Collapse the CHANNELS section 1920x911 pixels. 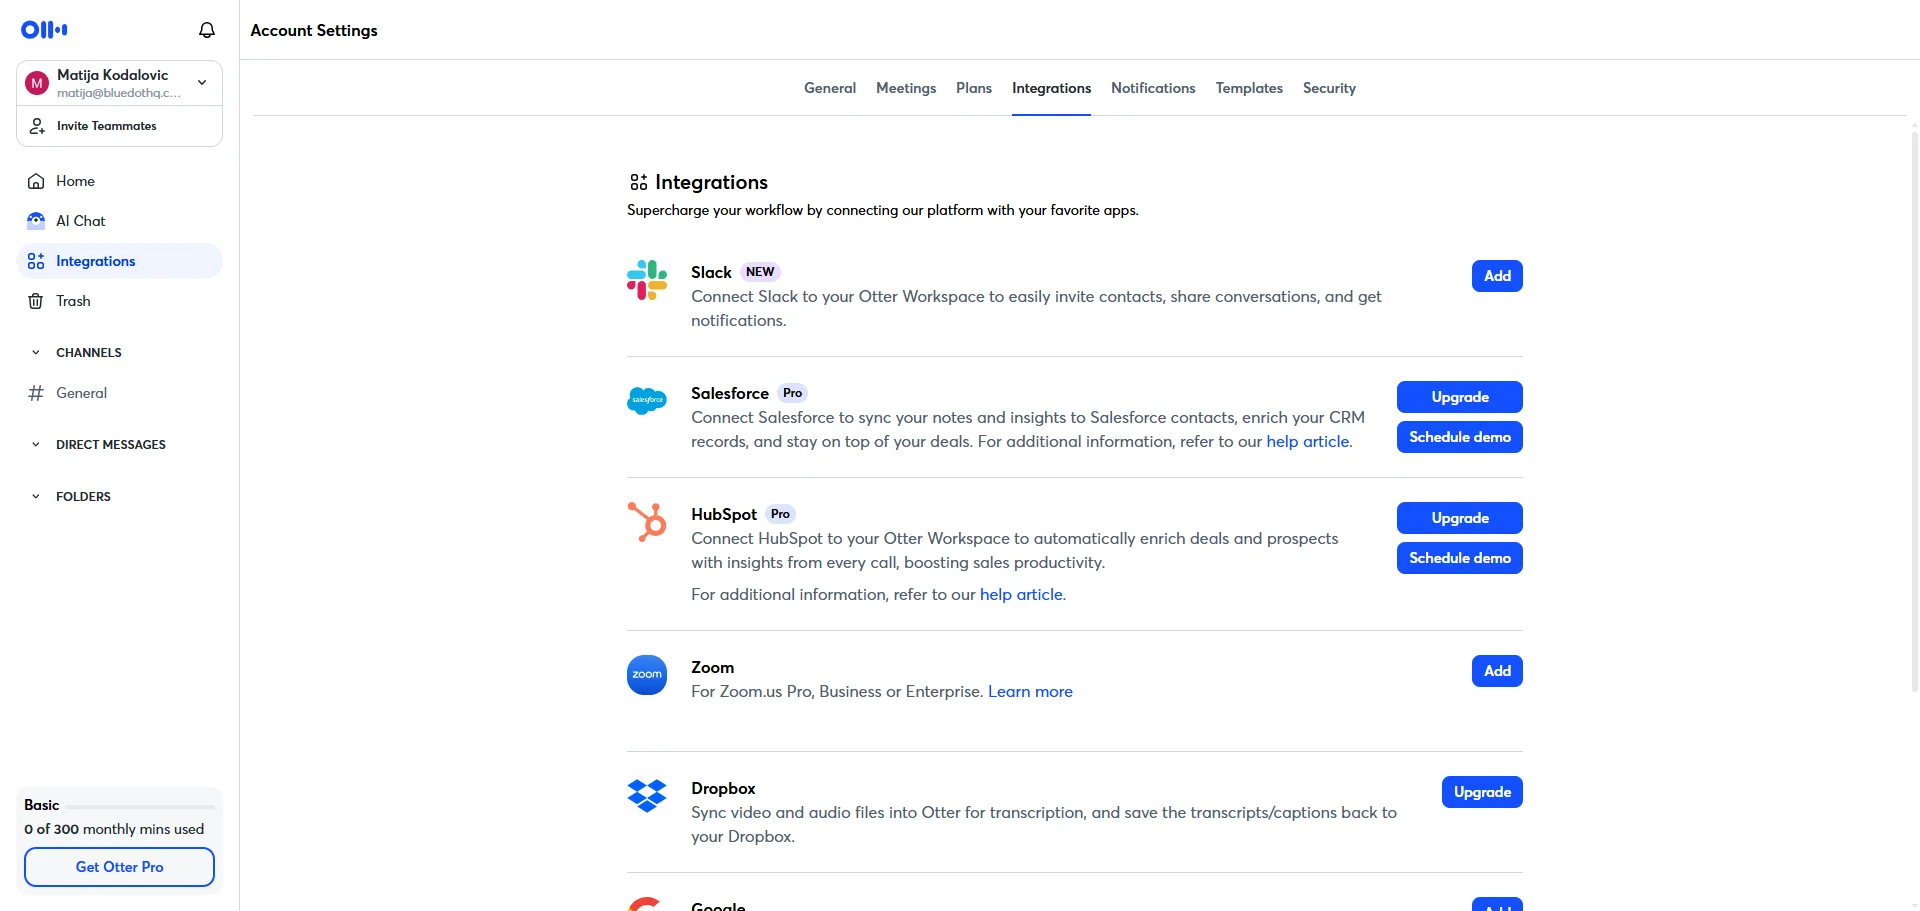pos(36,353)
